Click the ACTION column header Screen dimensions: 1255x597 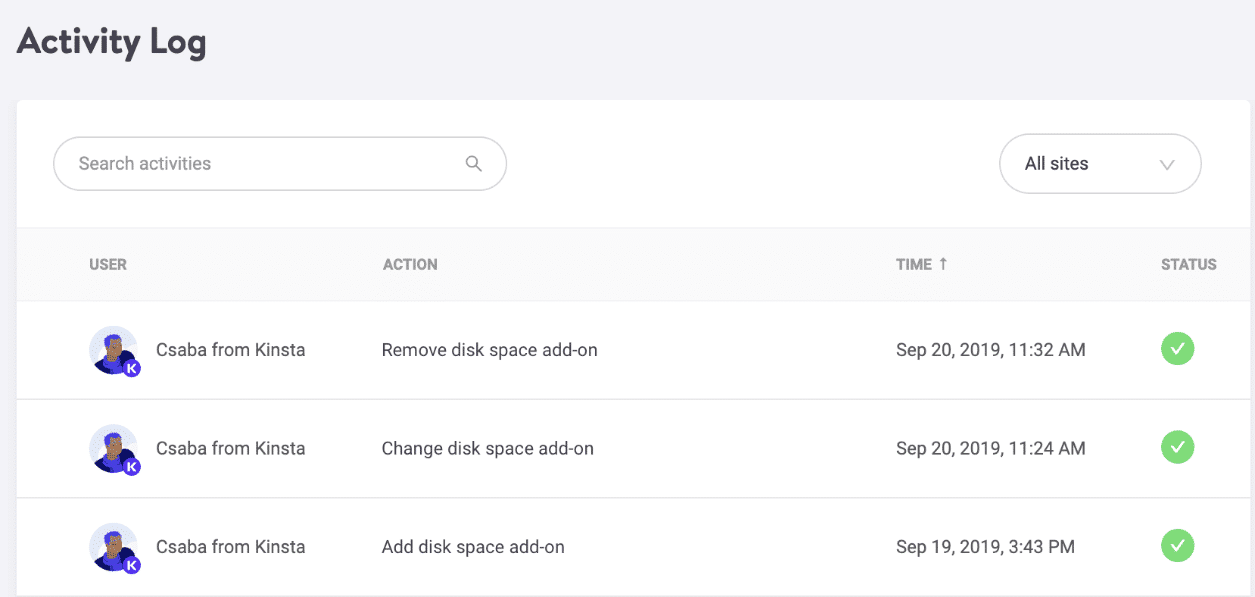[410, 265]
